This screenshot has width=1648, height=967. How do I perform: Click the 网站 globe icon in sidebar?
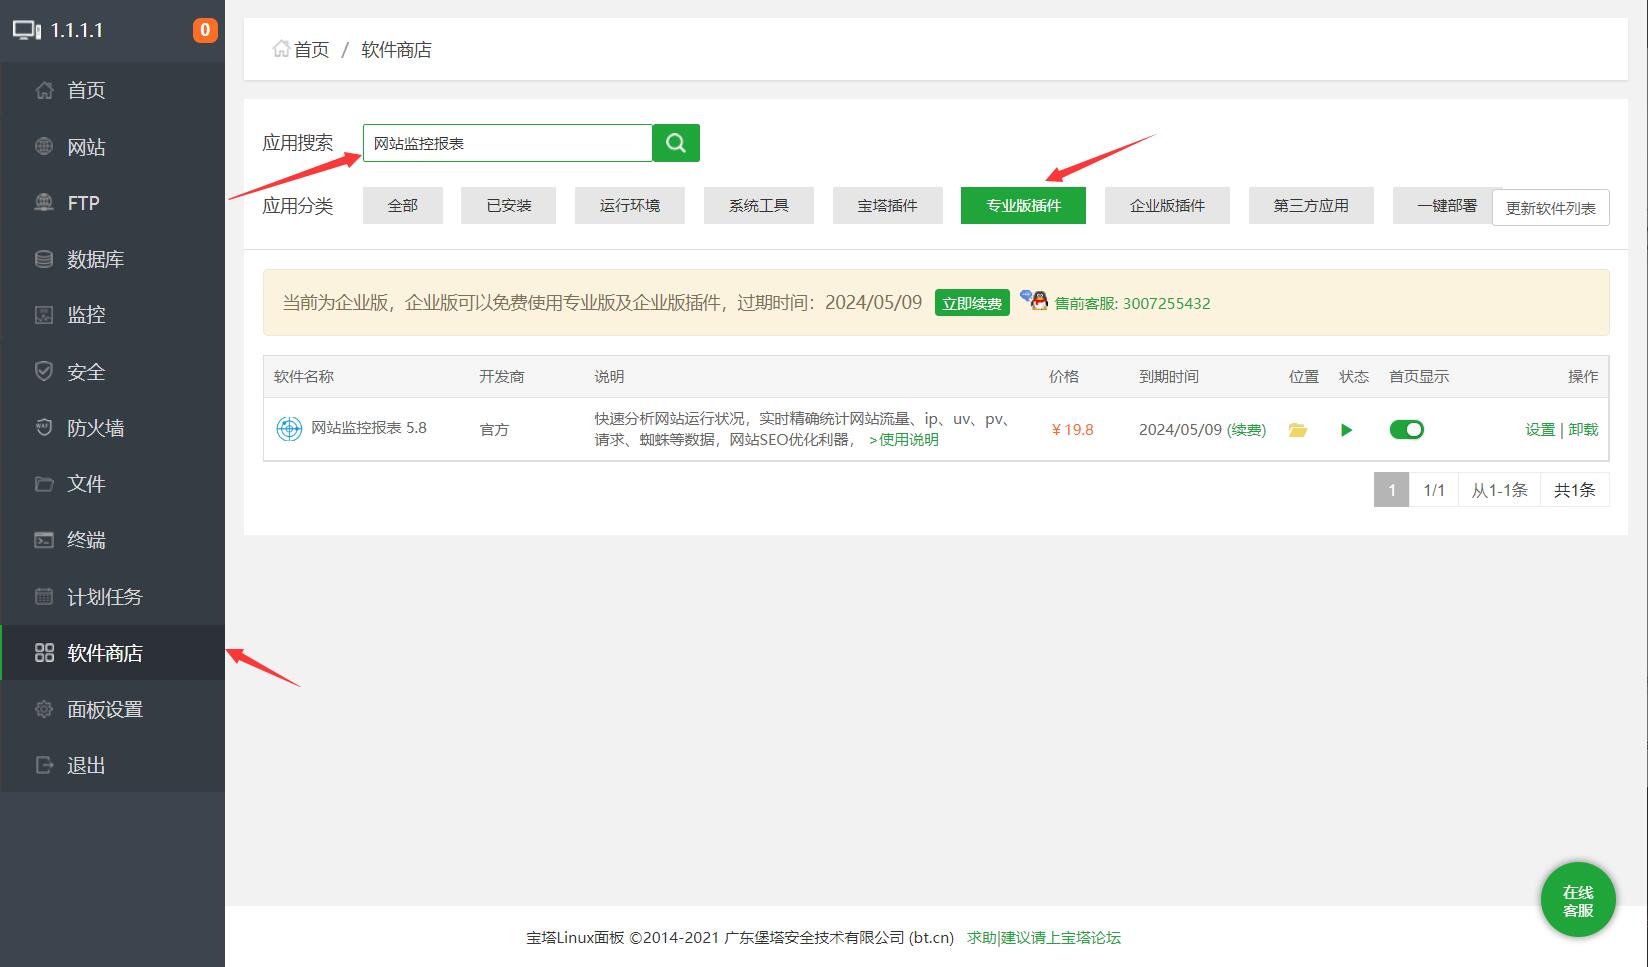[x=44, y=147]
